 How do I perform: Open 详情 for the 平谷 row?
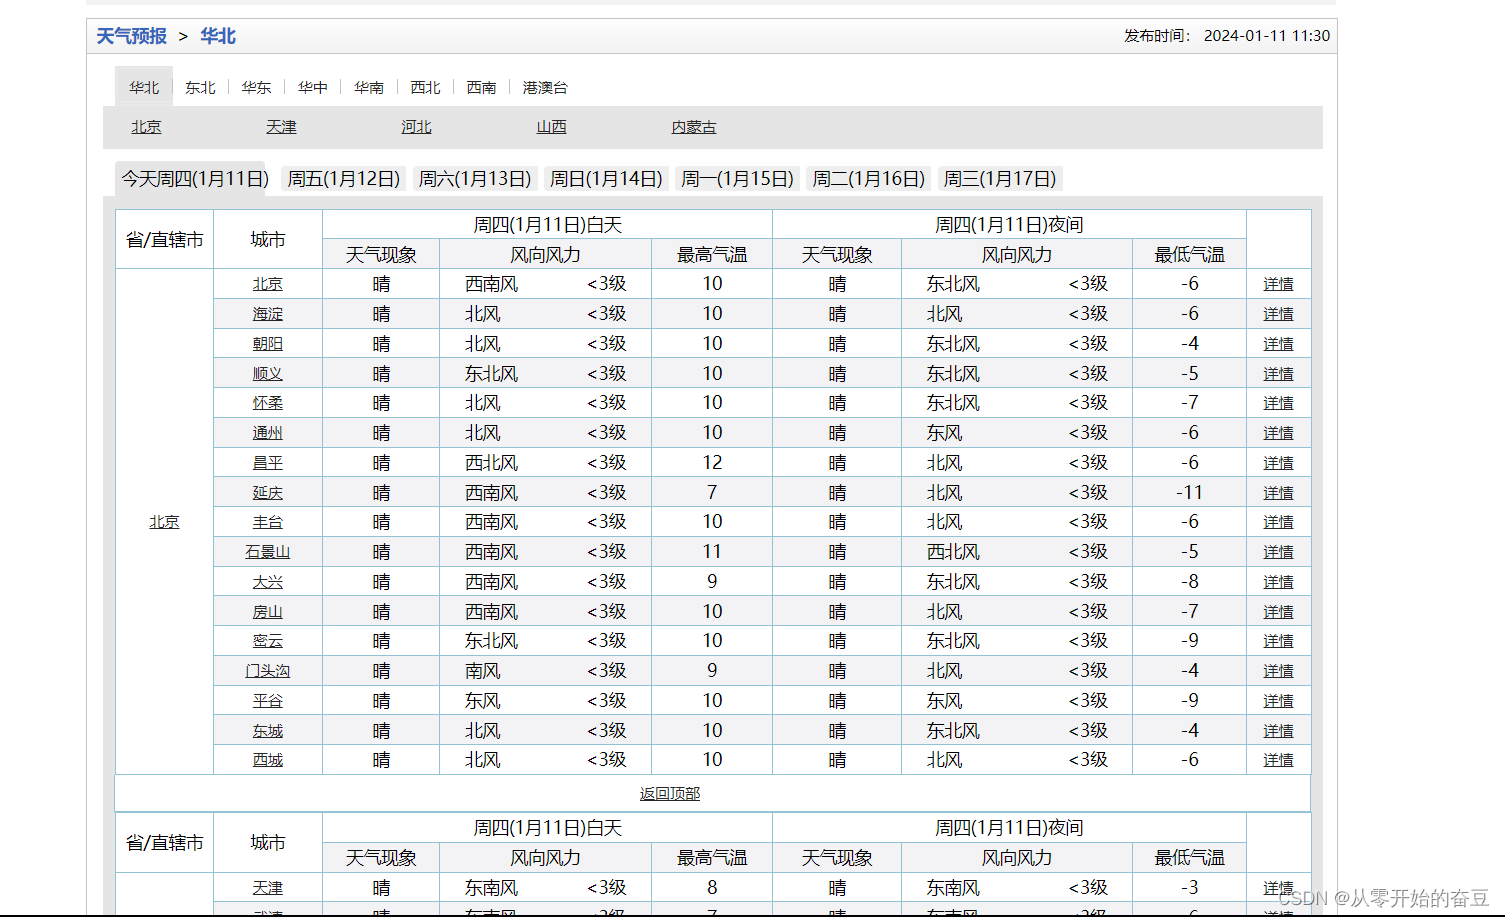point(1278,701)
